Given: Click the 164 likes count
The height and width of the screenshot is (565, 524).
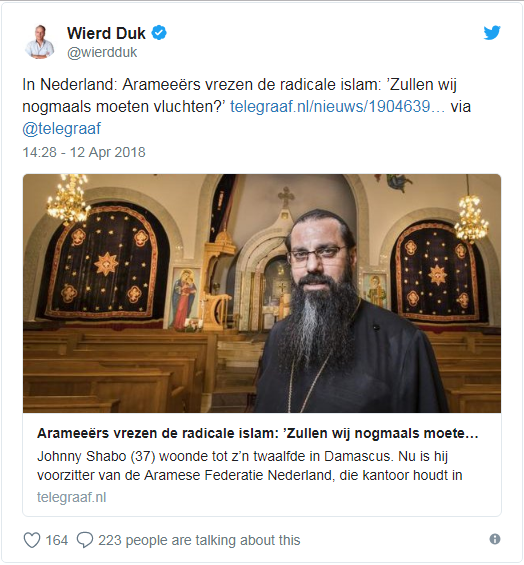Looking at the screenshot, I should click(57, 540).
